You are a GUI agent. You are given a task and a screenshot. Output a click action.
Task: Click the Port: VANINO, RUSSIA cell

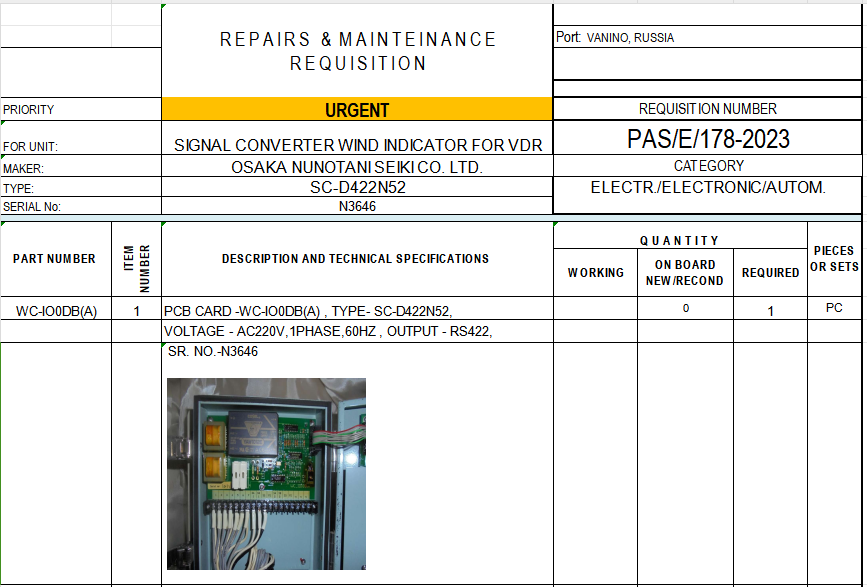click(708, 38)
